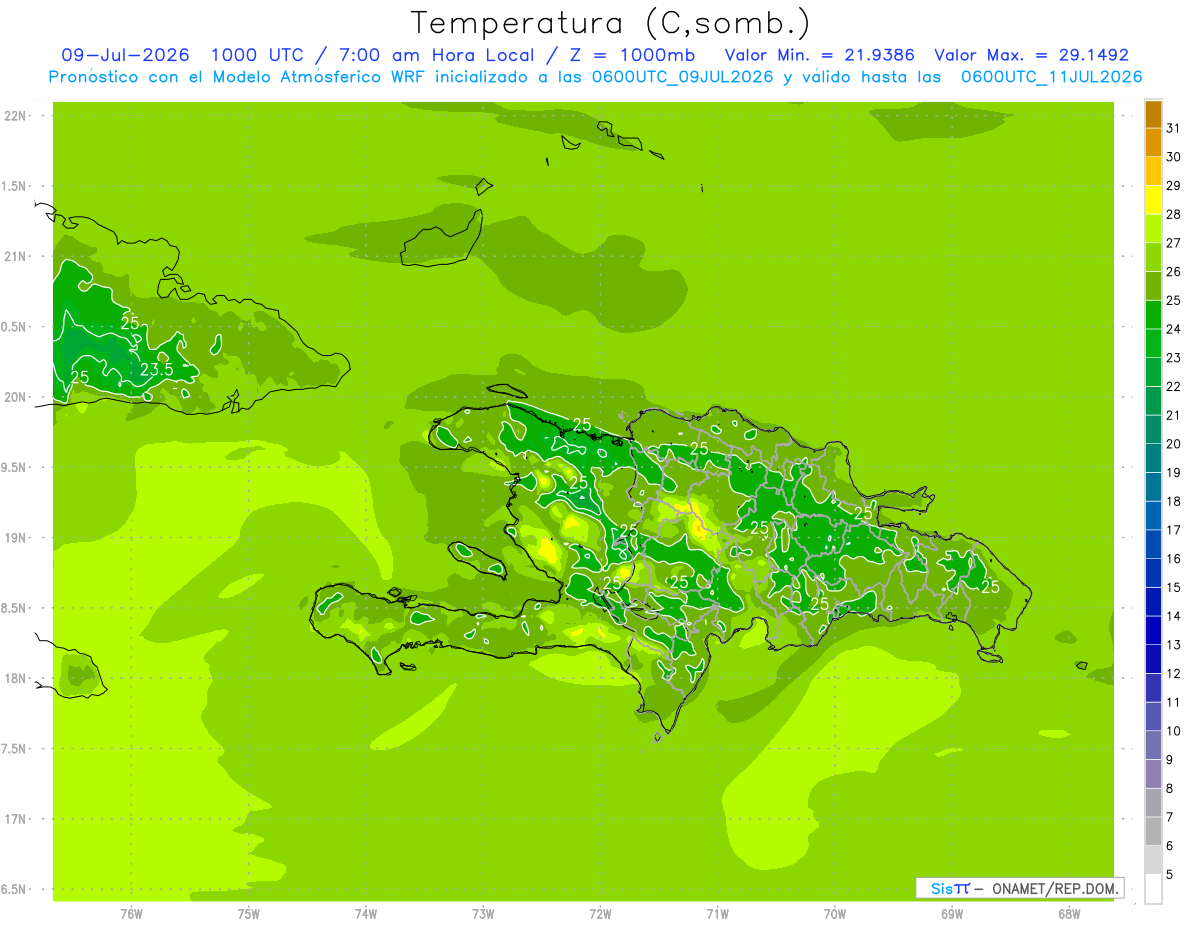The width and height of the screenshot is (1200, 927).
Task: Pick the yellow swatch between 28 and 29
Action: [1153, 200]
